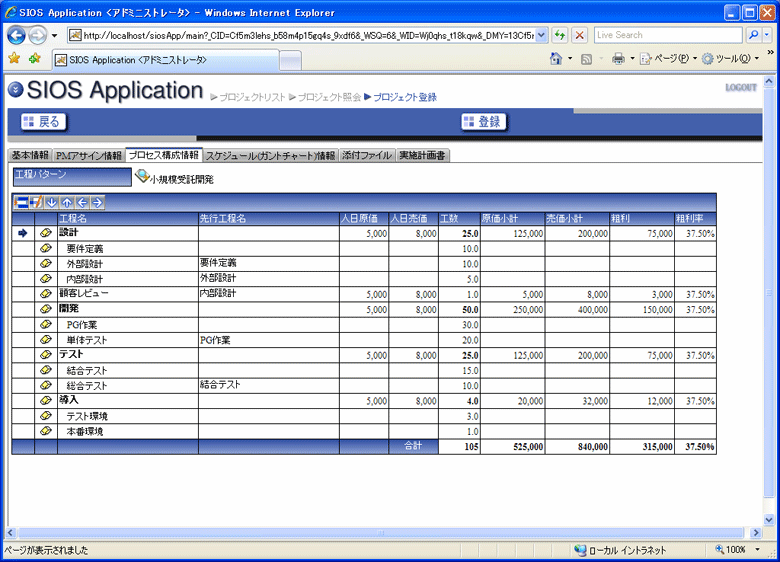Viewport: 780px width, 562px height.
Task: Click the total 売価小計 cell 840,000
Action: pos(577,447)
